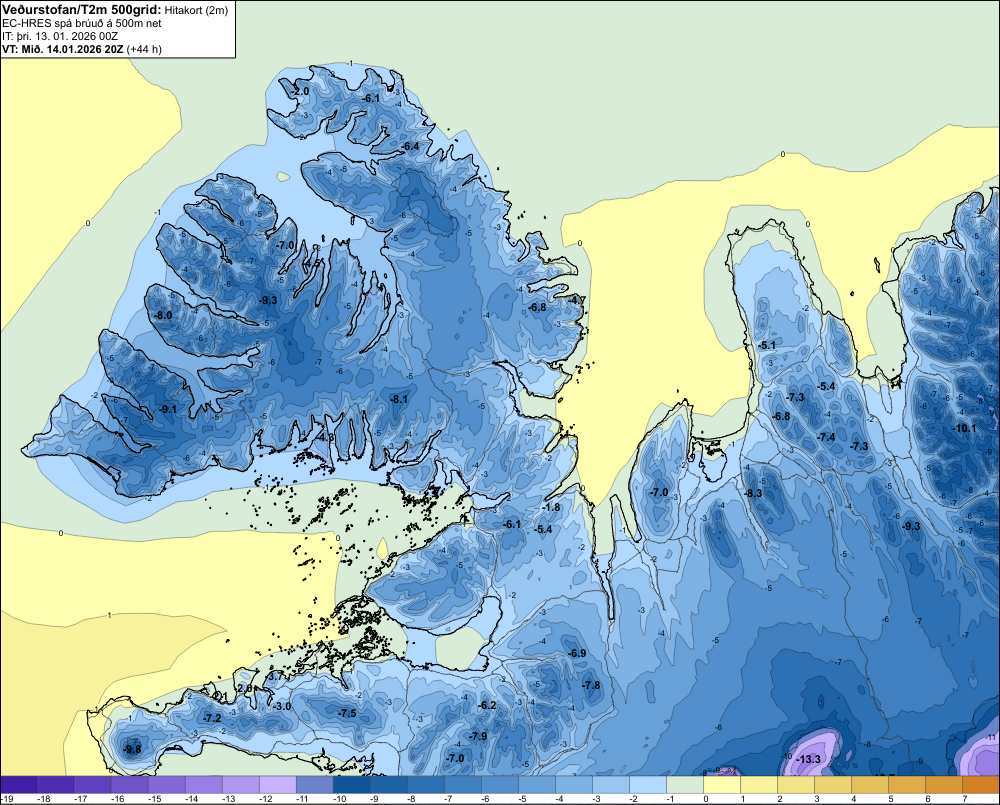Click the -8.1 temperature label

coord(399,399)
